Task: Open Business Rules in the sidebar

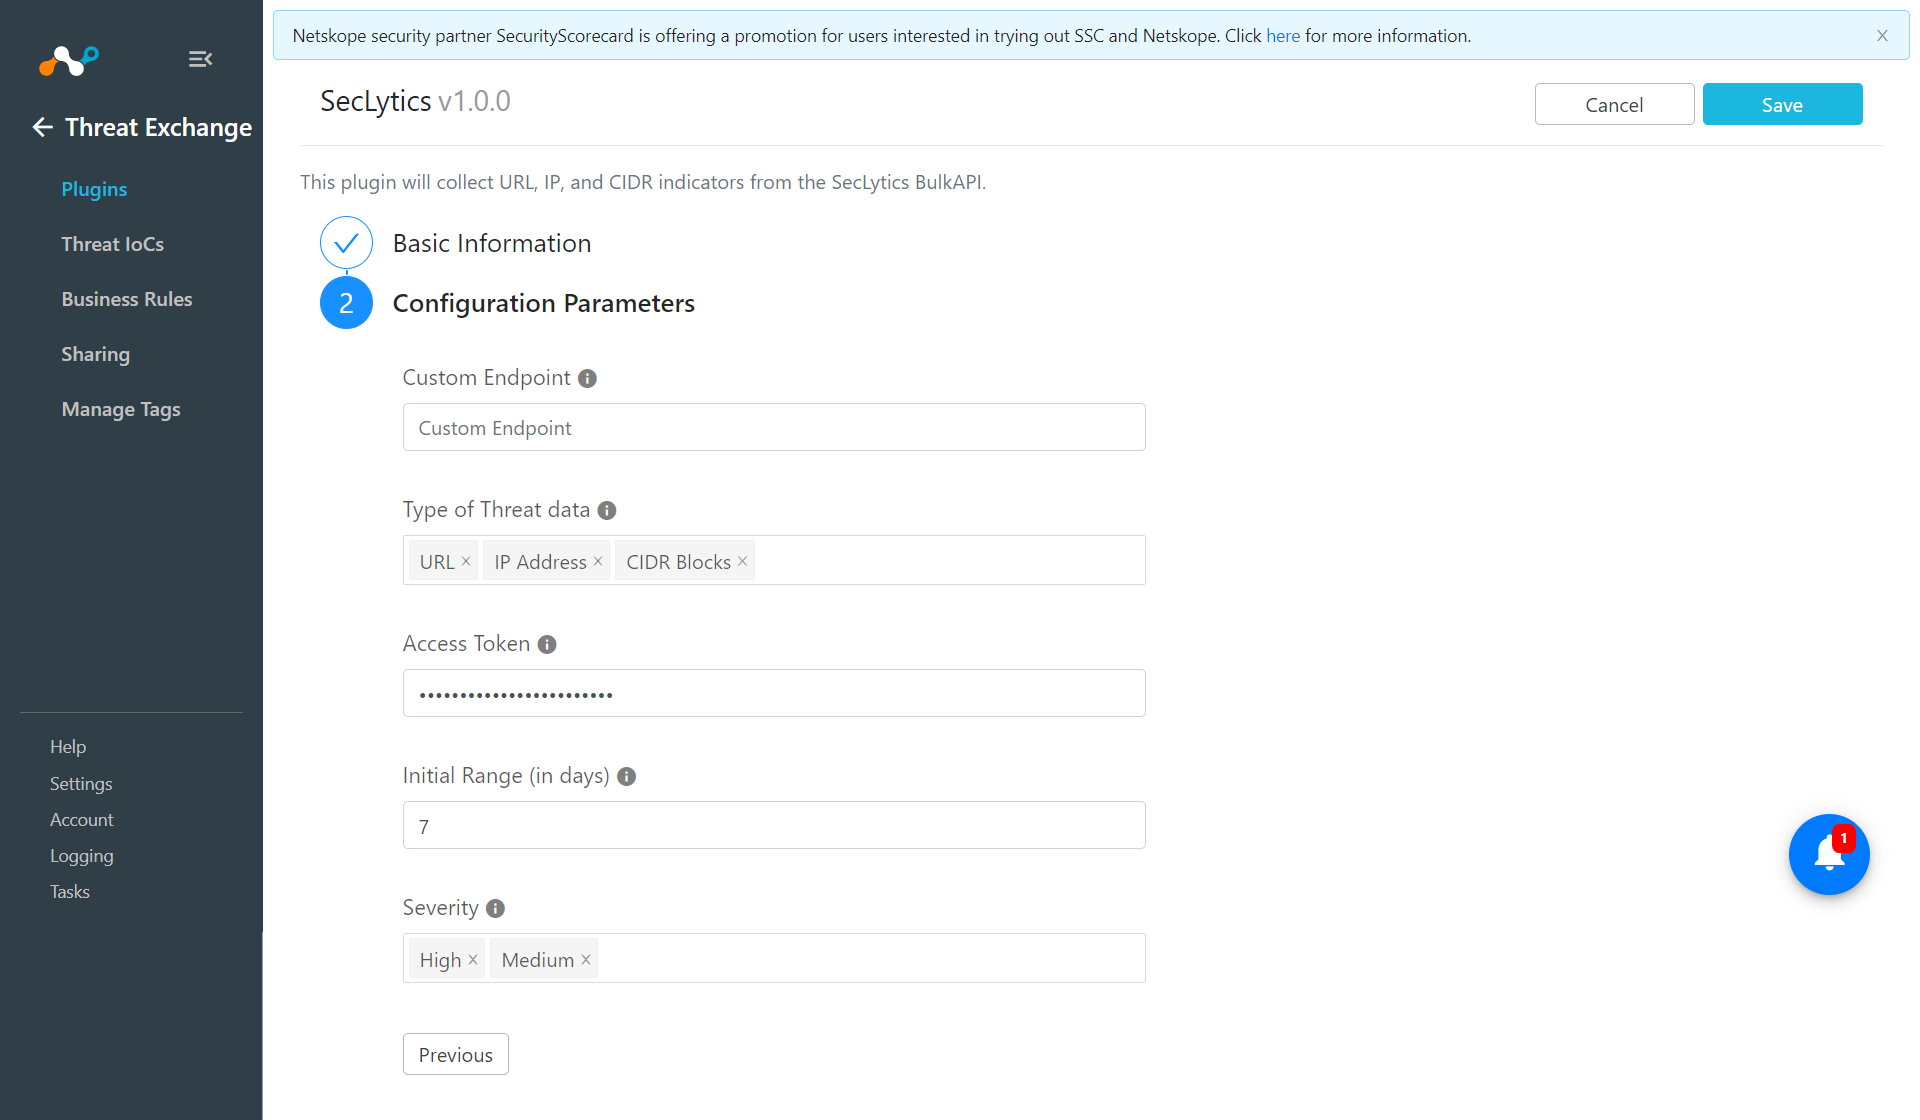Action: (127, 299)
